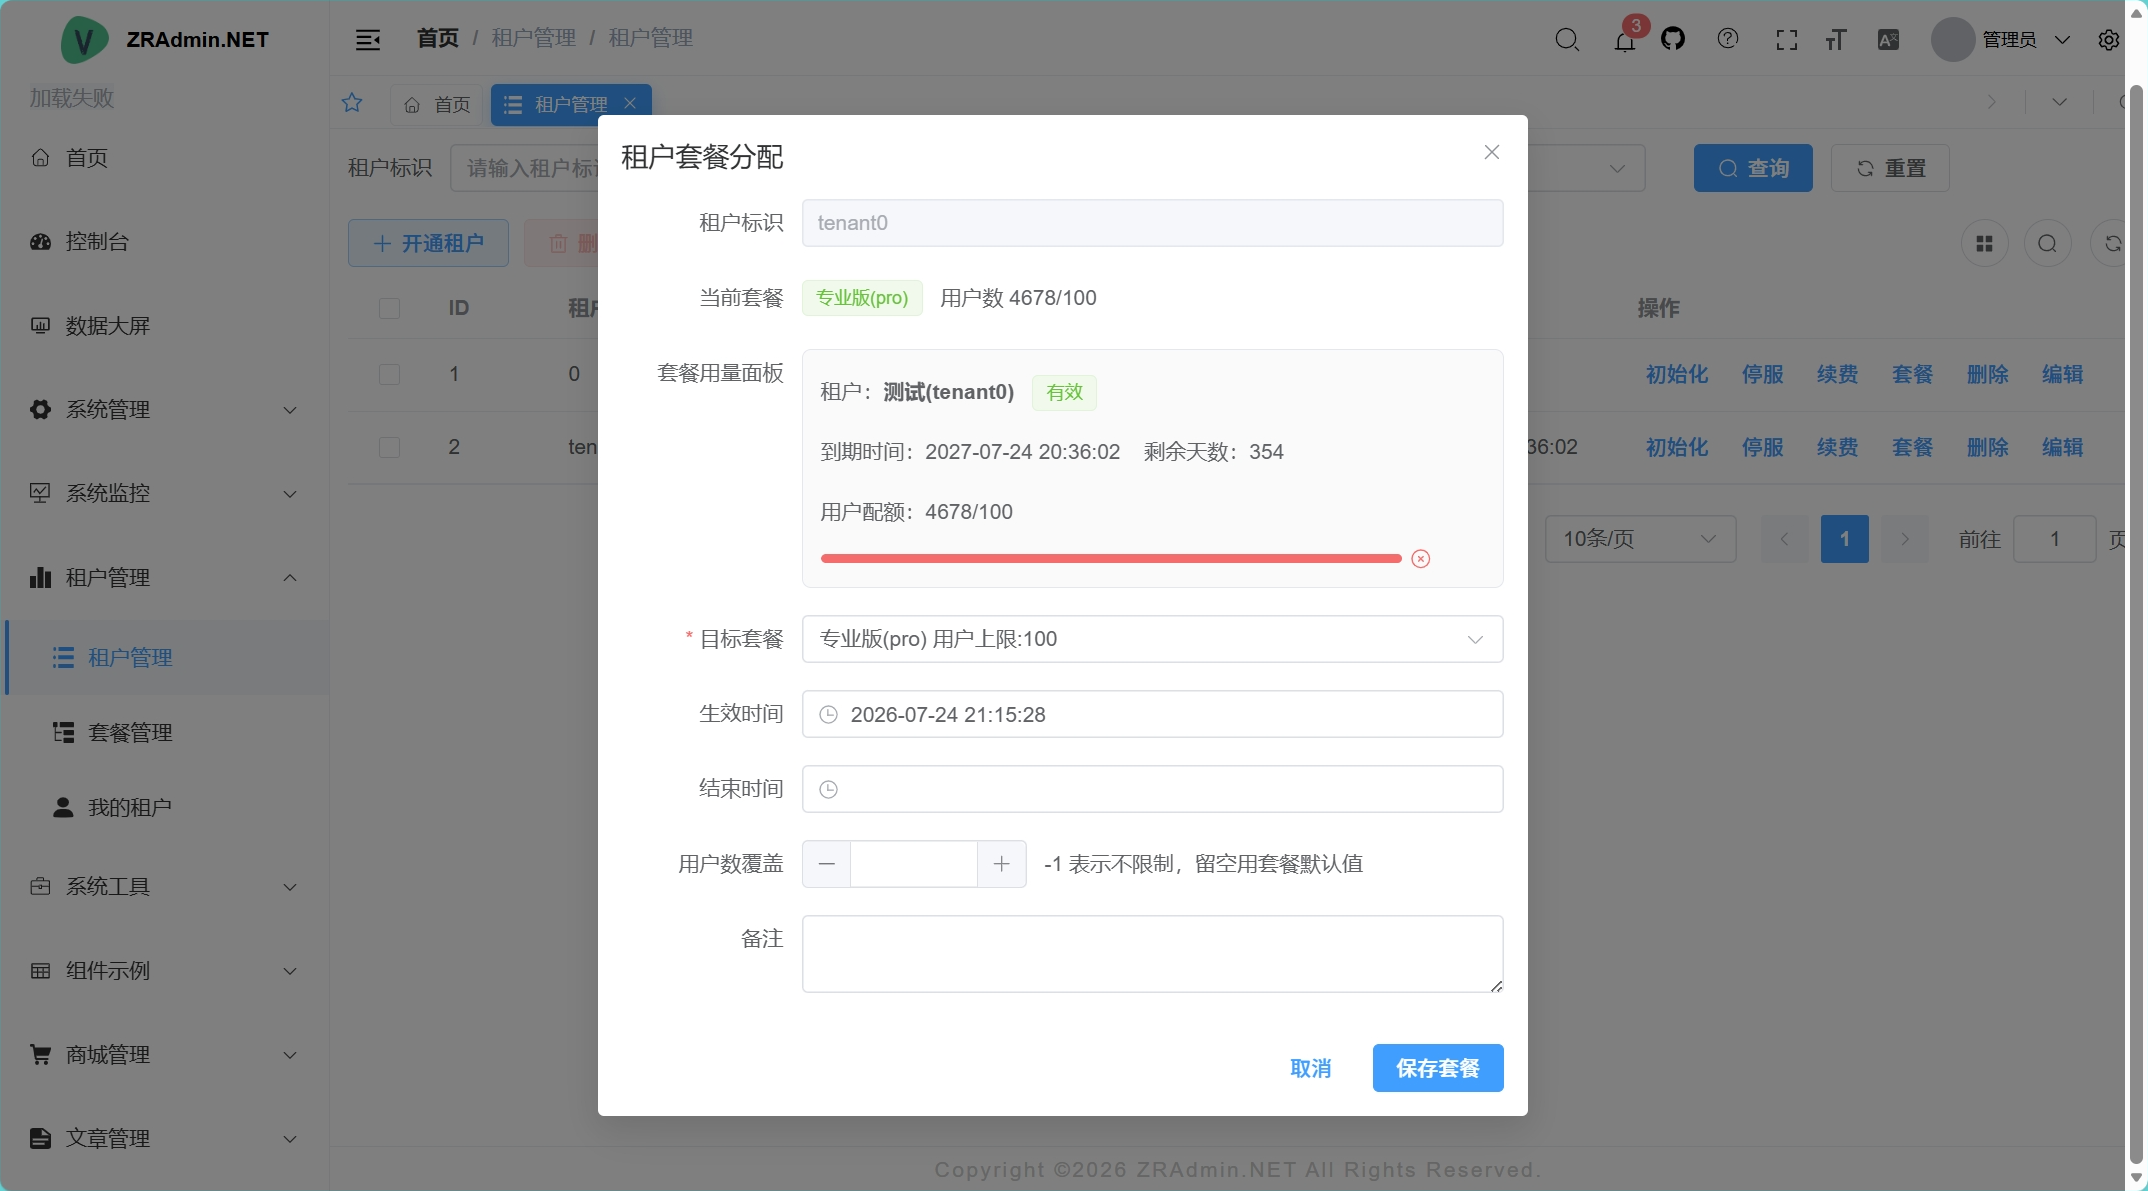Switch to the 首页 tab

click(437, 104)
